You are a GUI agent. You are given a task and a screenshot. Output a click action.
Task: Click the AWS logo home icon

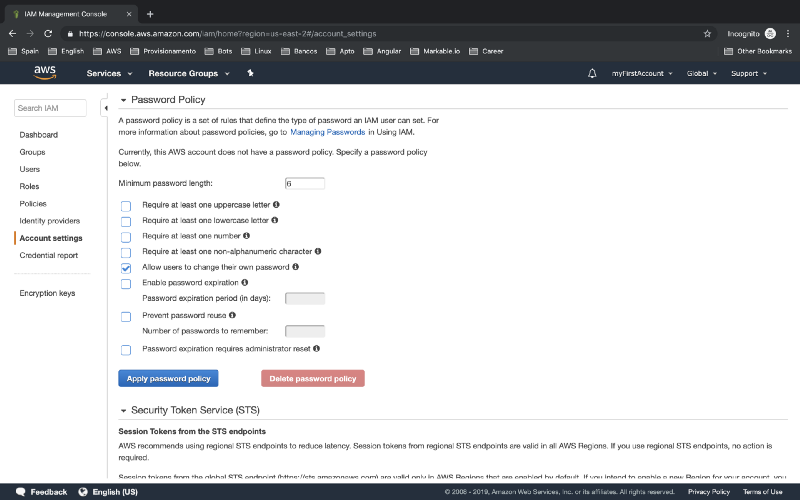tap(45, 73)
